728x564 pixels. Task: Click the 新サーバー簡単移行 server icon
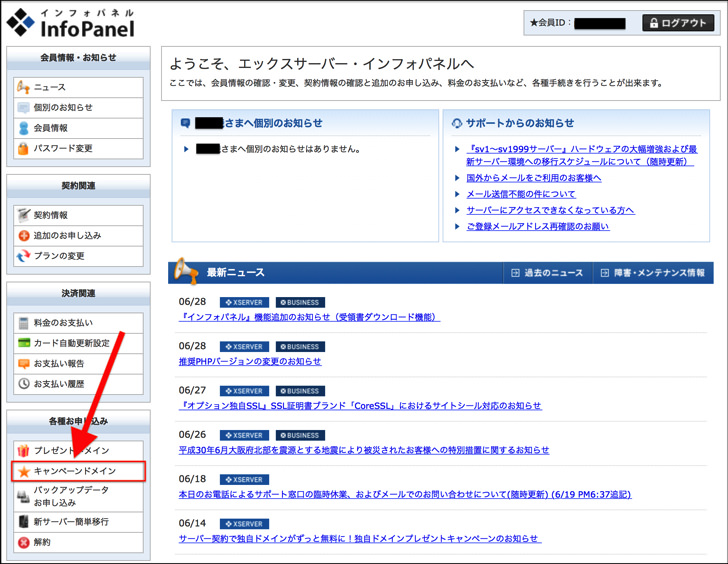pos(23,522)
